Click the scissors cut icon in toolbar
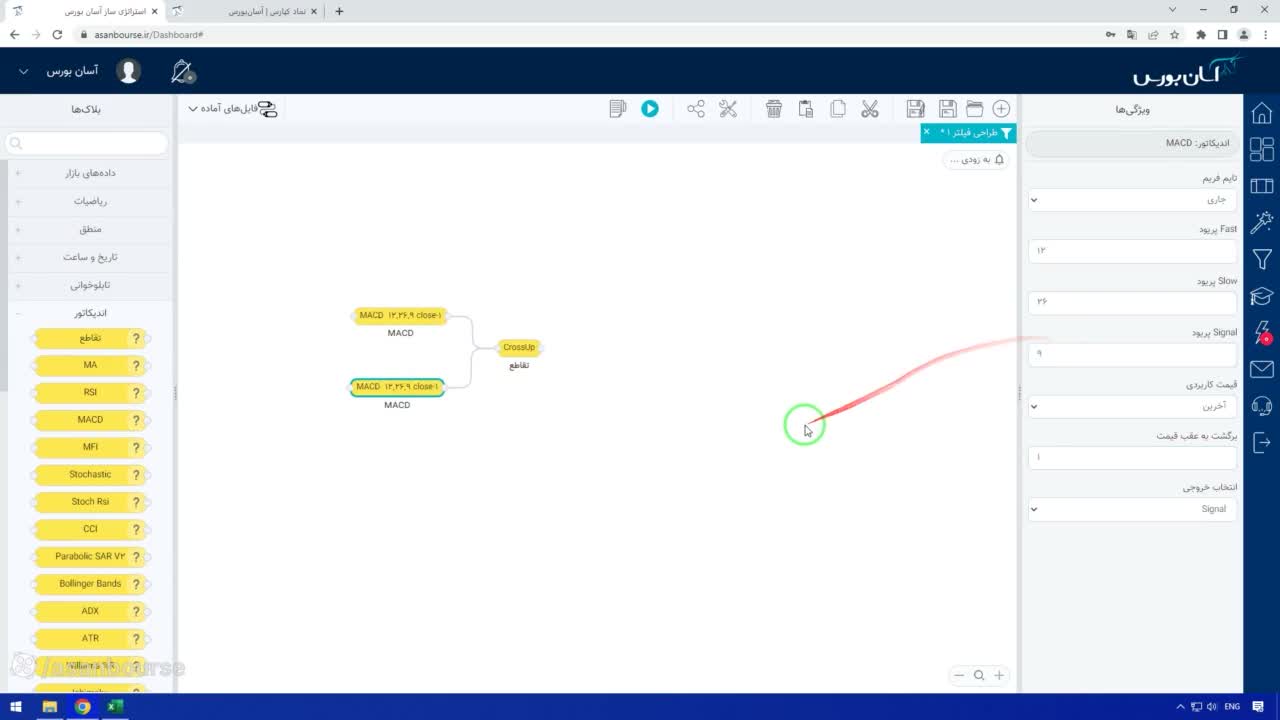This screenshot has width=1280, height=720. 869,109
